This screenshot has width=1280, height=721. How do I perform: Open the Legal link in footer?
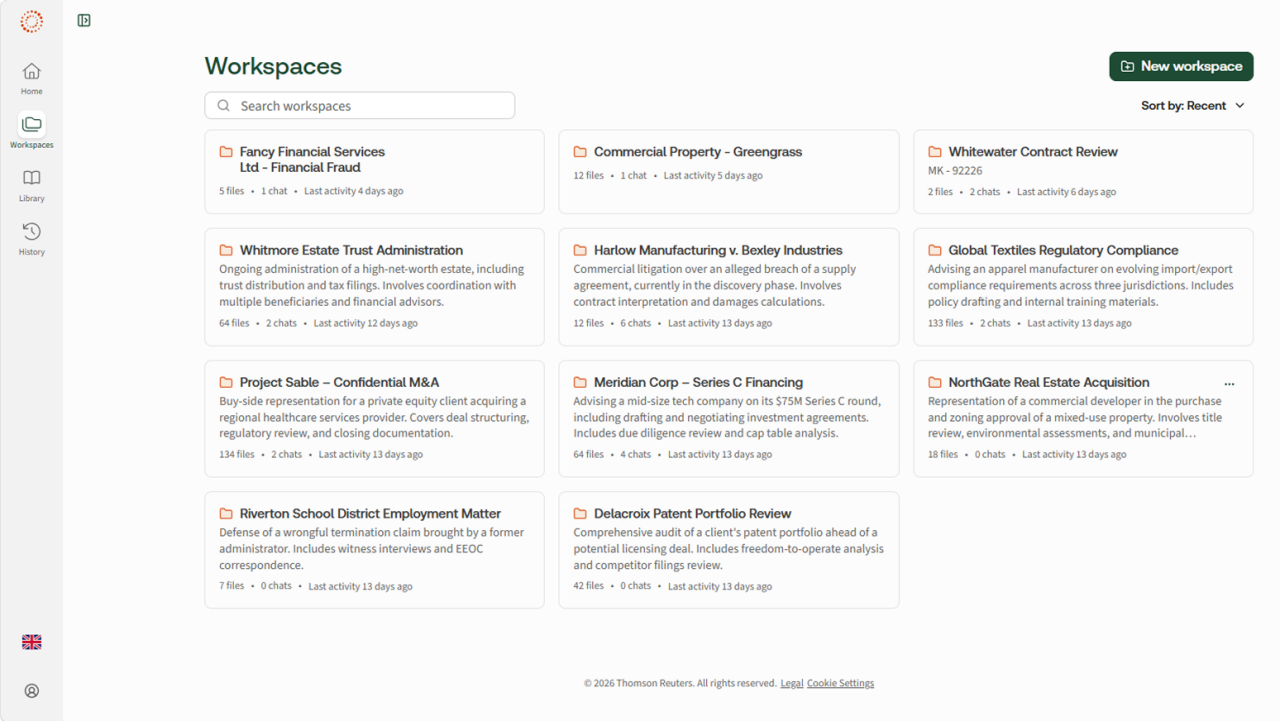[791, 683]
